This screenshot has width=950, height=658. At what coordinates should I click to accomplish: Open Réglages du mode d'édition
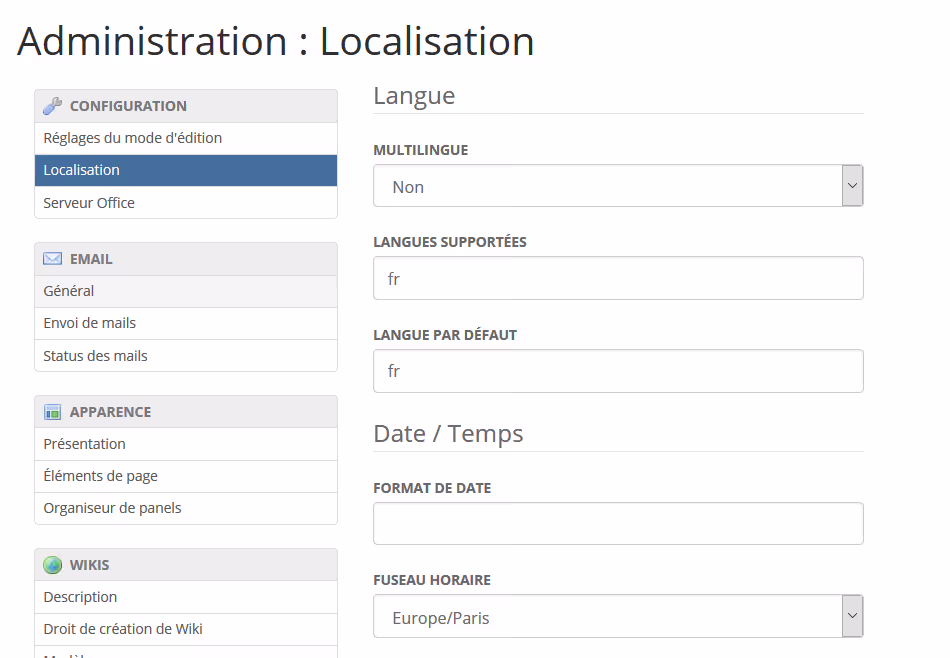[x=132, y=138]
